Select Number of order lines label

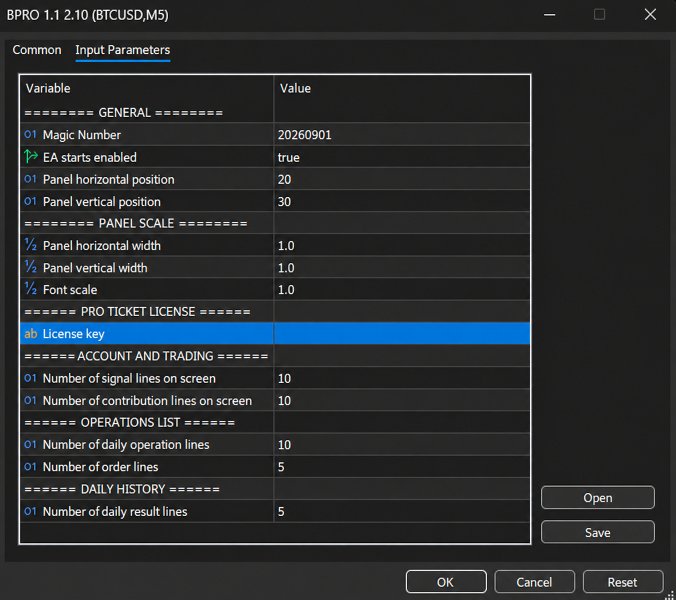point(100,467)
